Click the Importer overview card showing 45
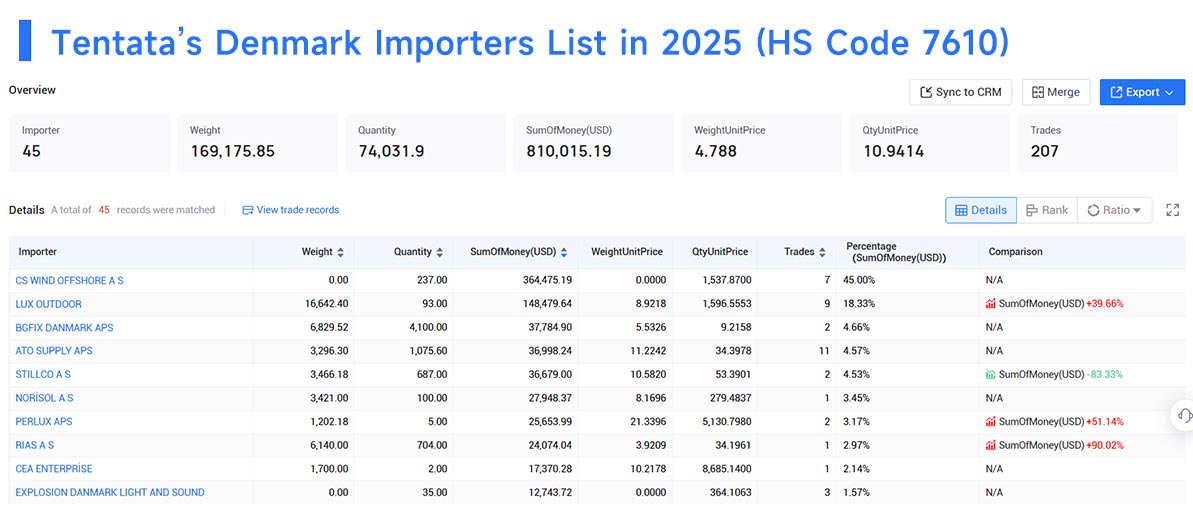 point(90,143)
